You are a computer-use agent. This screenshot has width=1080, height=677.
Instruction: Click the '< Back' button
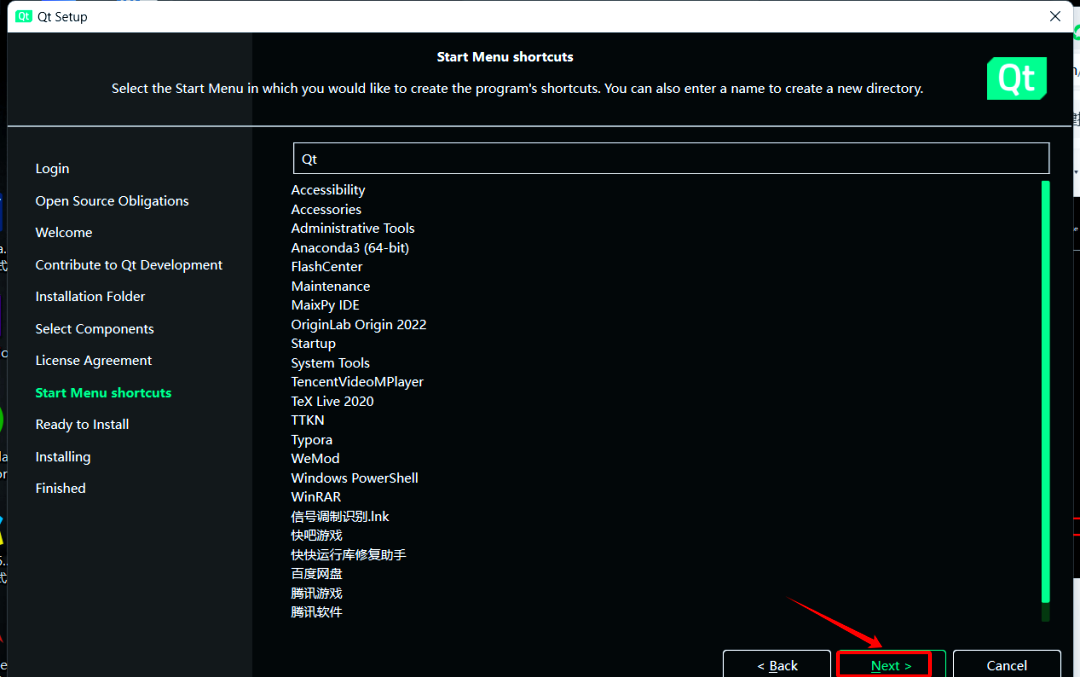click(x=777, y=665)
